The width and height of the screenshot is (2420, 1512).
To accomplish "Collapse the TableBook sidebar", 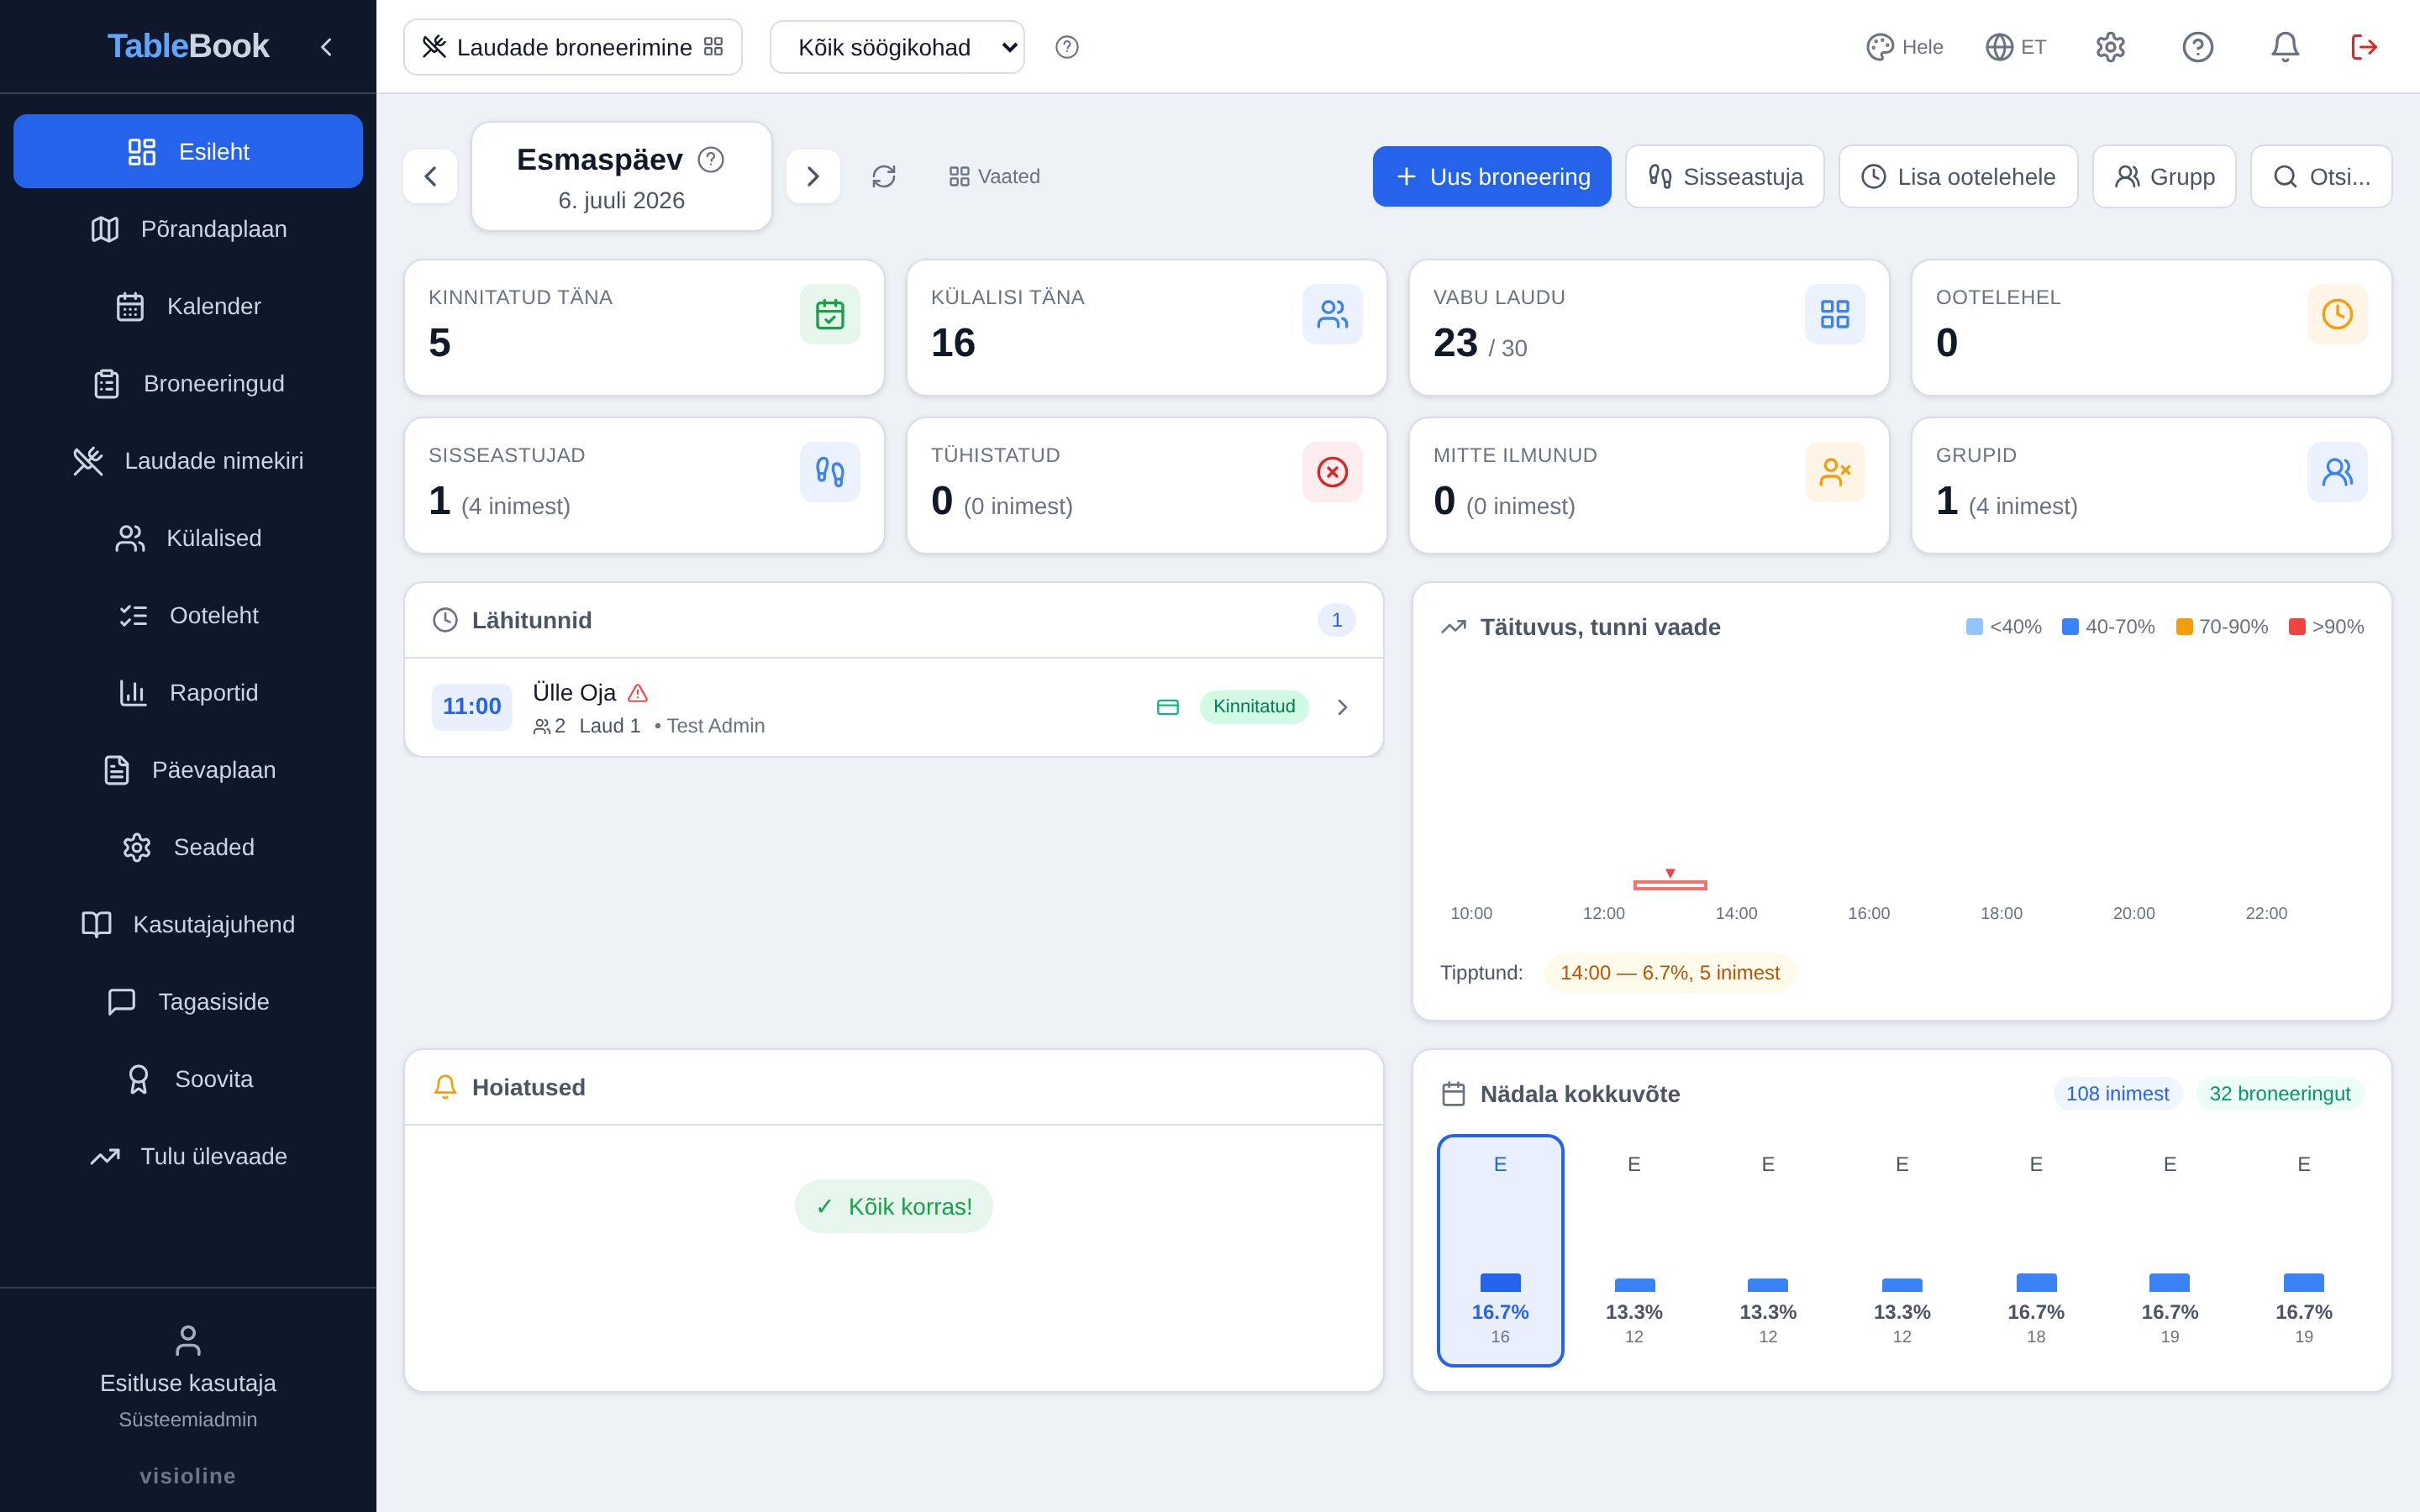I will (326, 47).
